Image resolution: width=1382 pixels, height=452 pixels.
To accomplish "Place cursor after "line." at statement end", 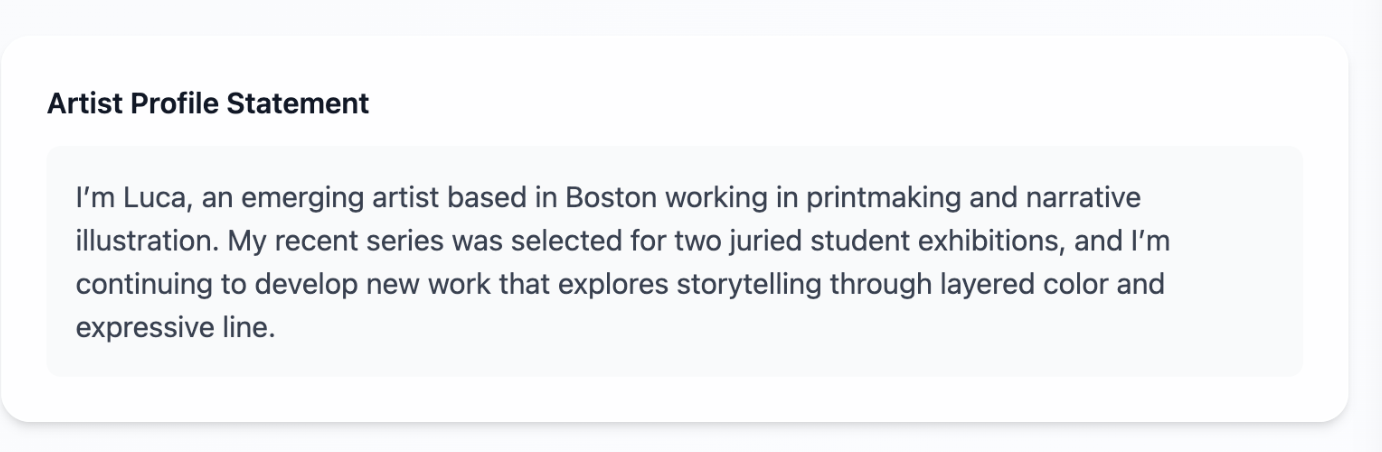I will tap(275, 327).
